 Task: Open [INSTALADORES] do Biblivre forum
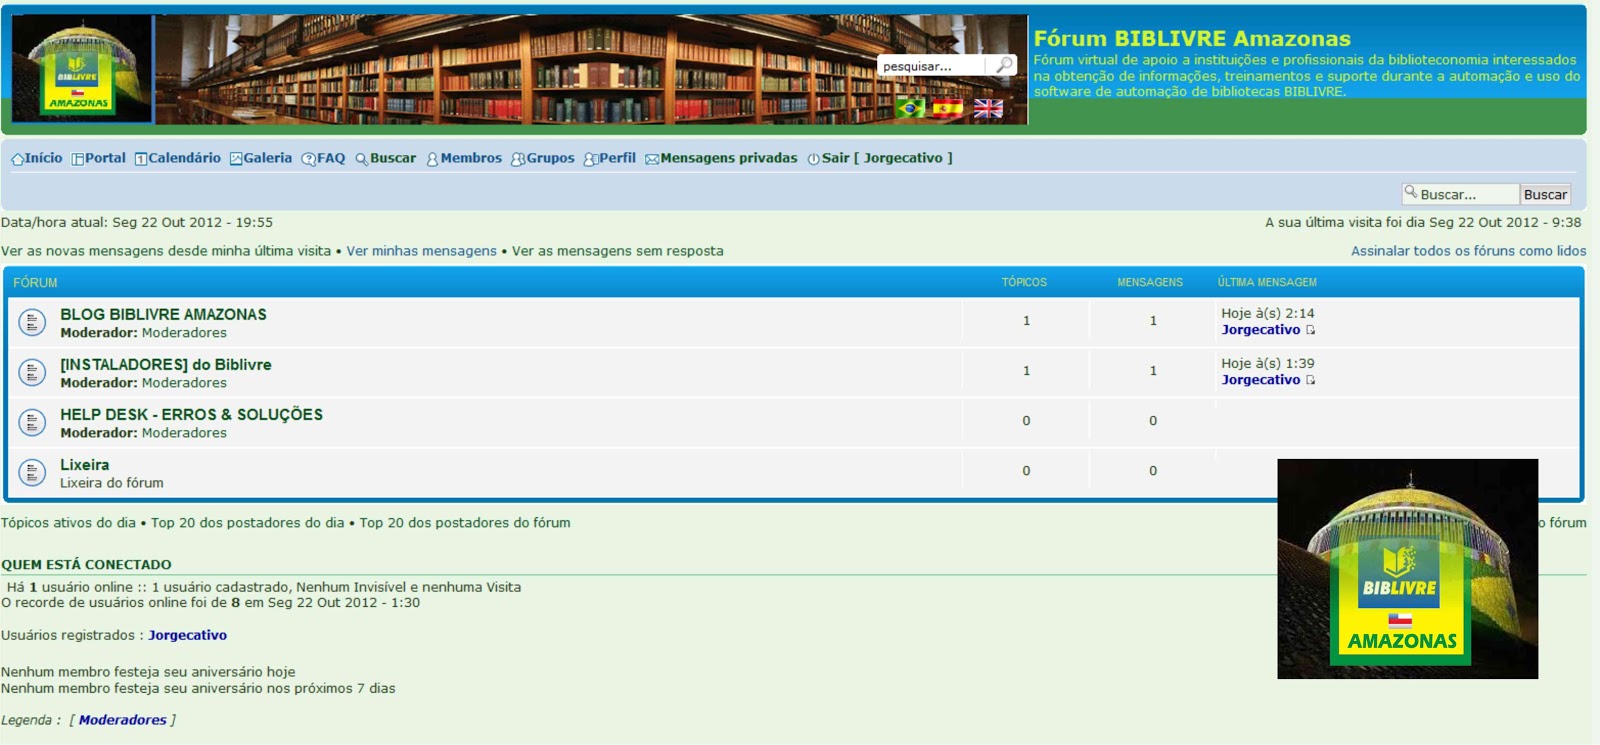coord(166,364)
